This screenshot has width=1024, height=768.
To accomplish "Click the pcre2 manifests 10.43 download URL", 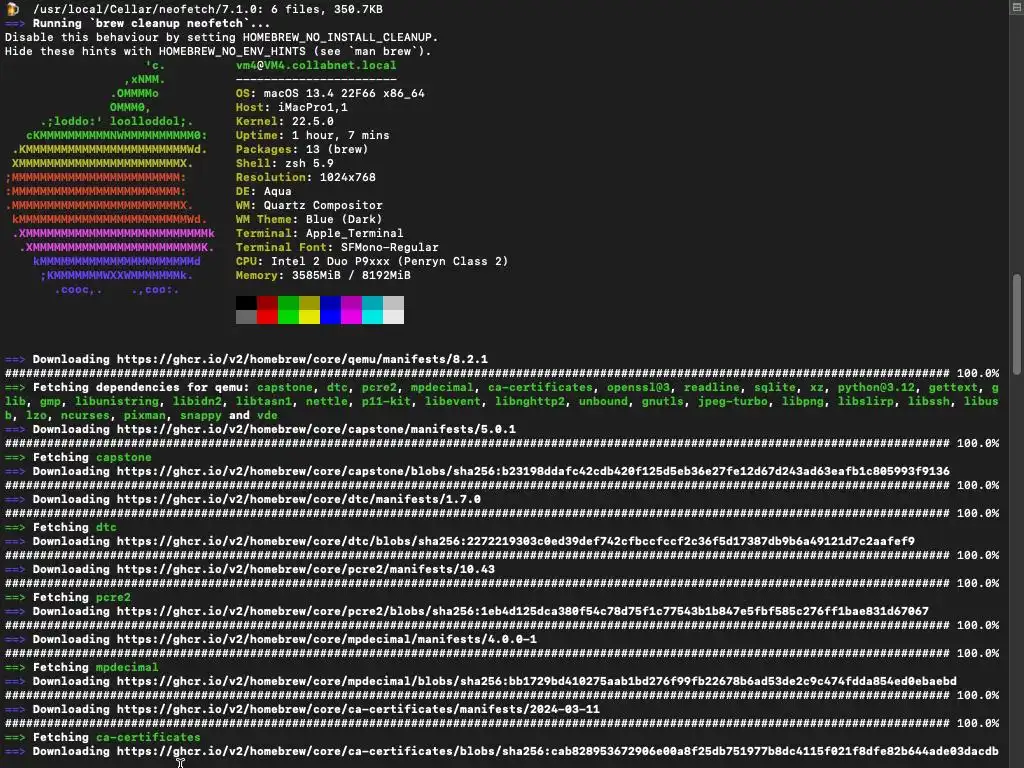I will 306,569.
